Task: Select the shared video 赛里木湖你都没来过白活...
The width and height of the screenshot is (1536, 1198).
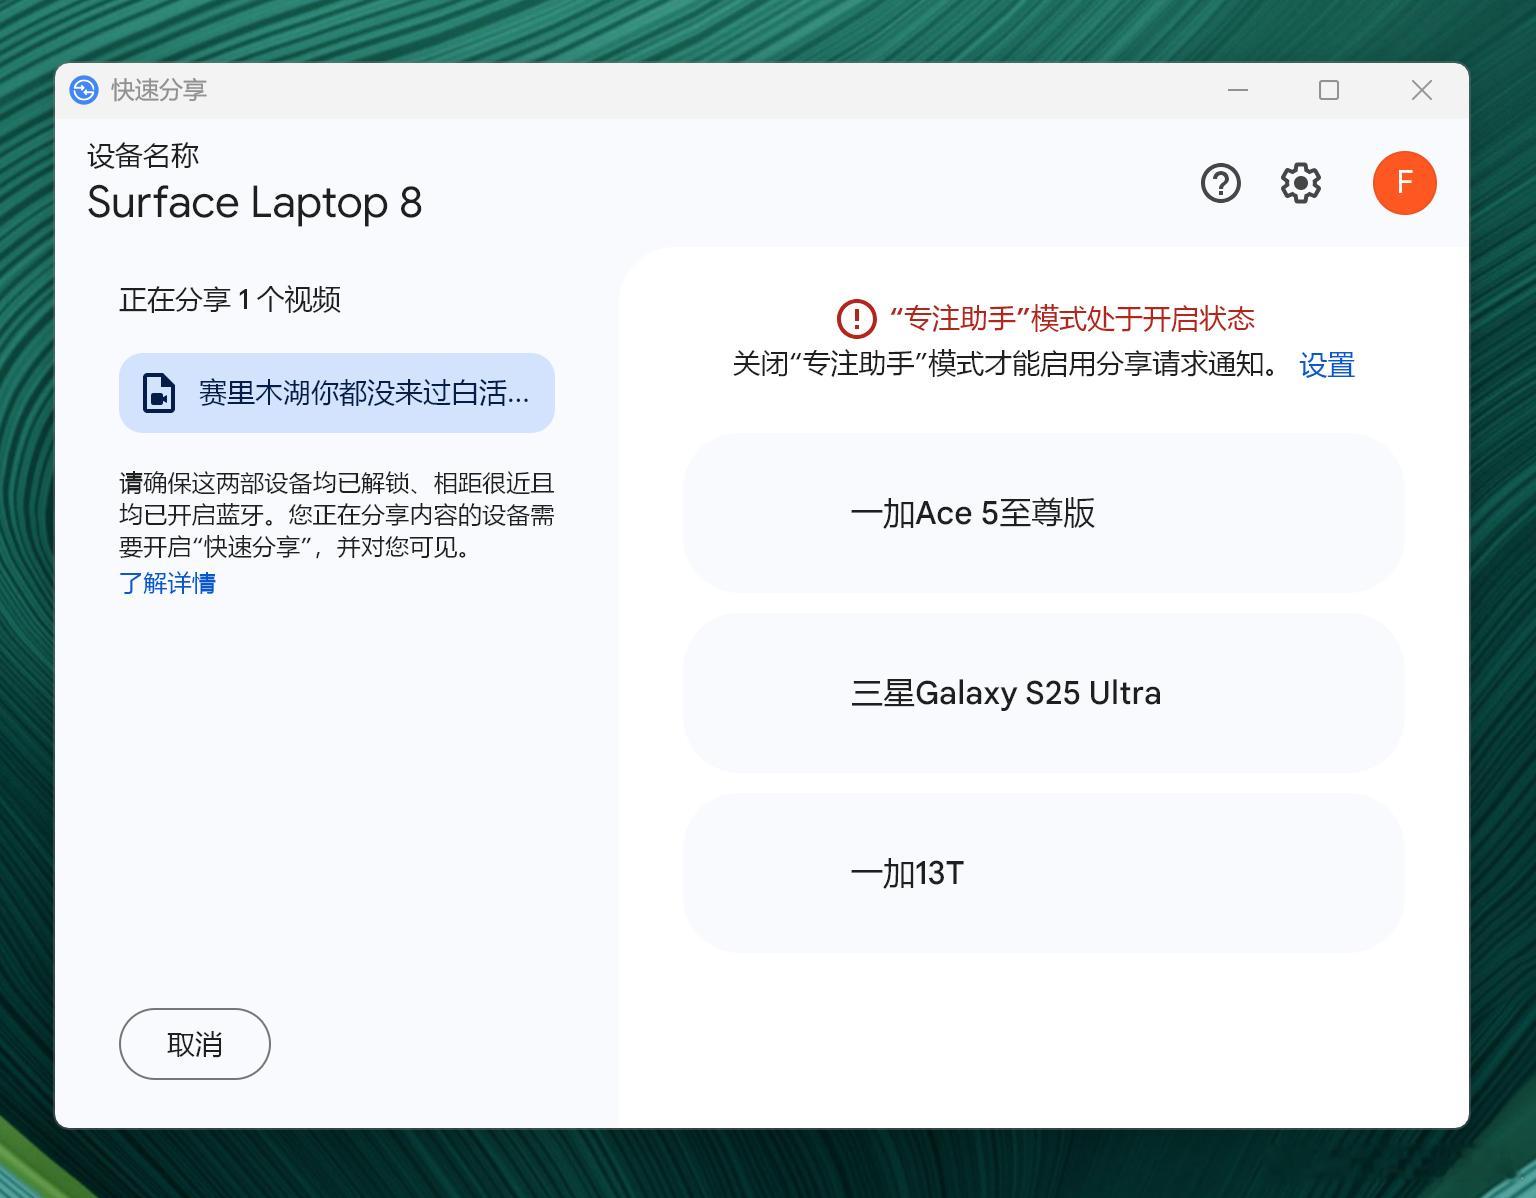Action: [x=337, y=393]
